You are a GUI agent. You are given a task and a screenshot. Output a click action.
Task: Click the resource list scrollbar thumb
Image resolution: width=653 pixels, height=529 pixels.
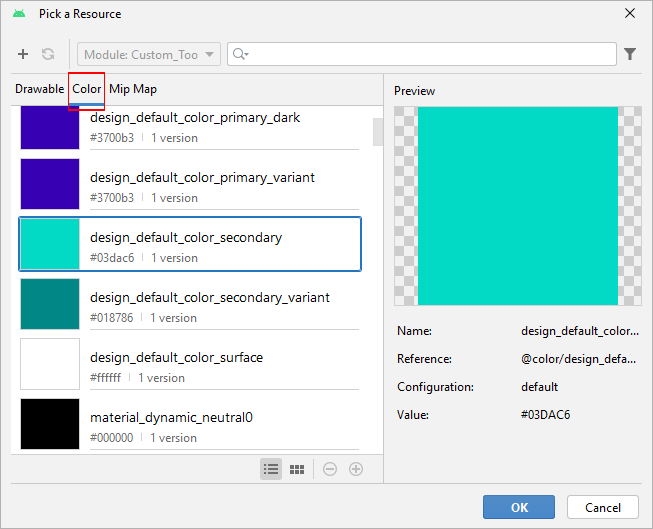(x=377, y=131)
